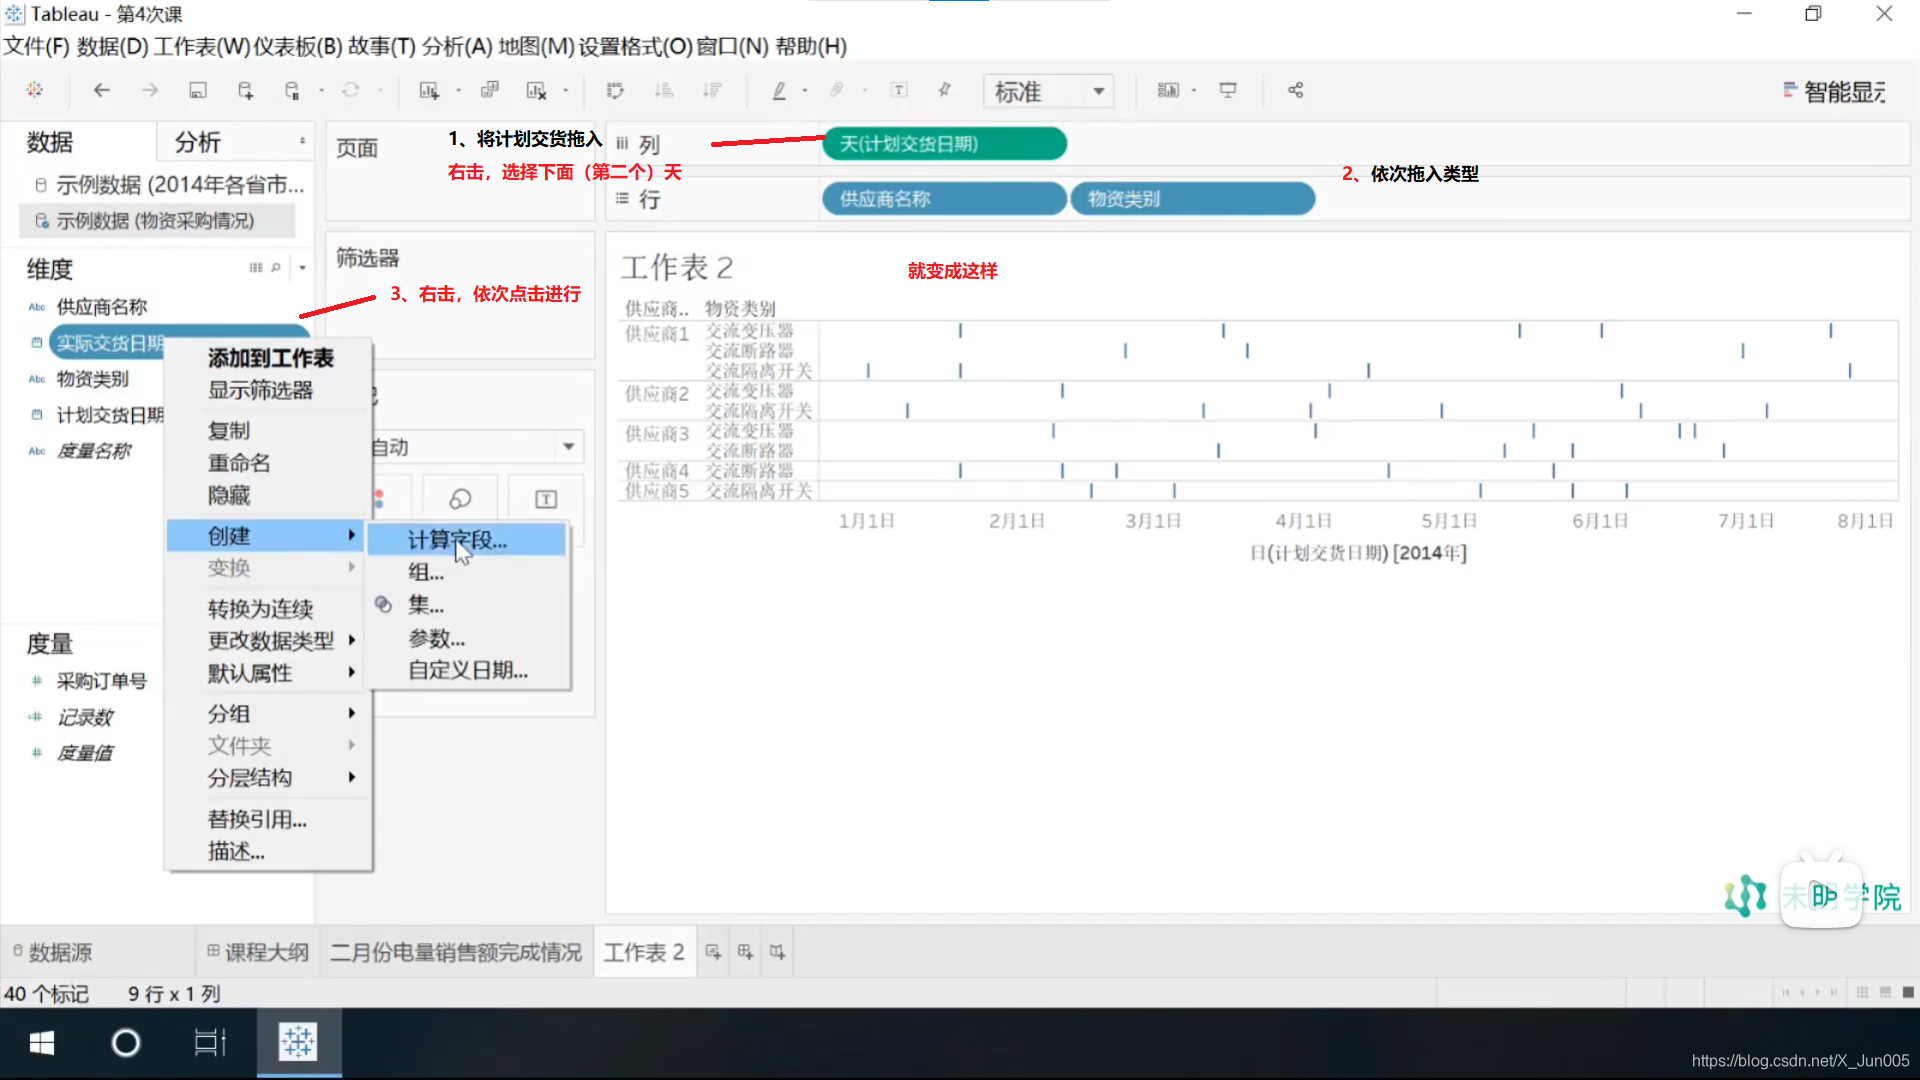Enable 显示筛选器 in the context menu
The height and width of the screenshot is (1080, 1920).
tap(258, 390)
